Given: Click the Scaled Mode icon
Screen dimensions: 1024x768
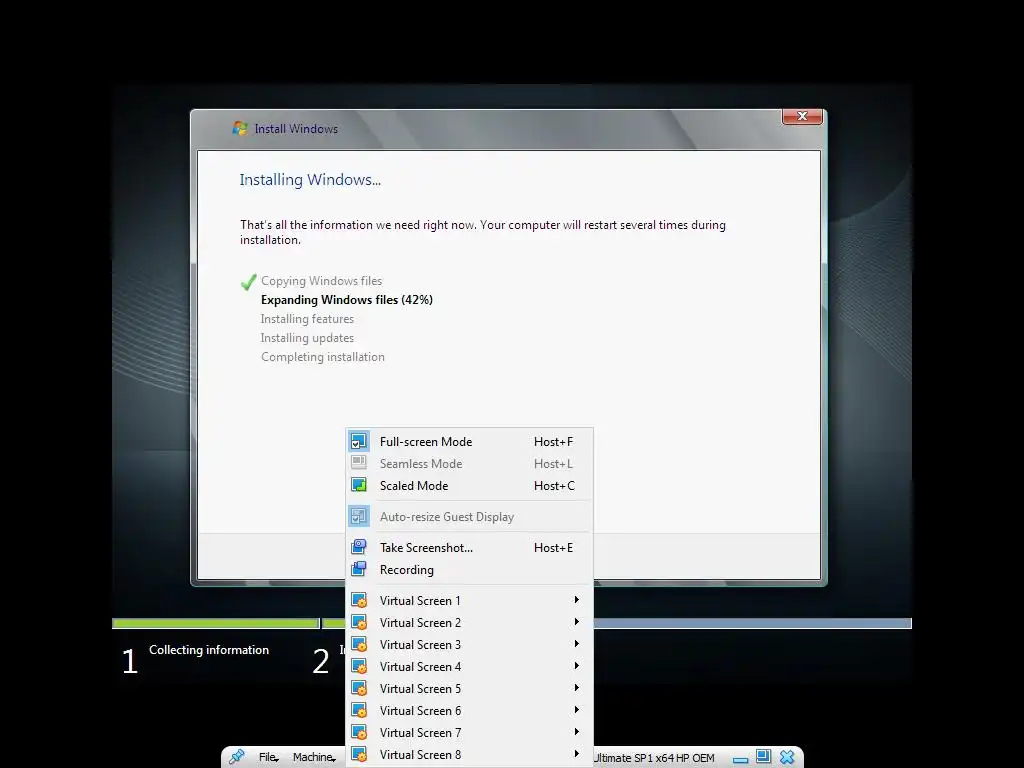Looking at the screenshot, I should click(359, 485).
